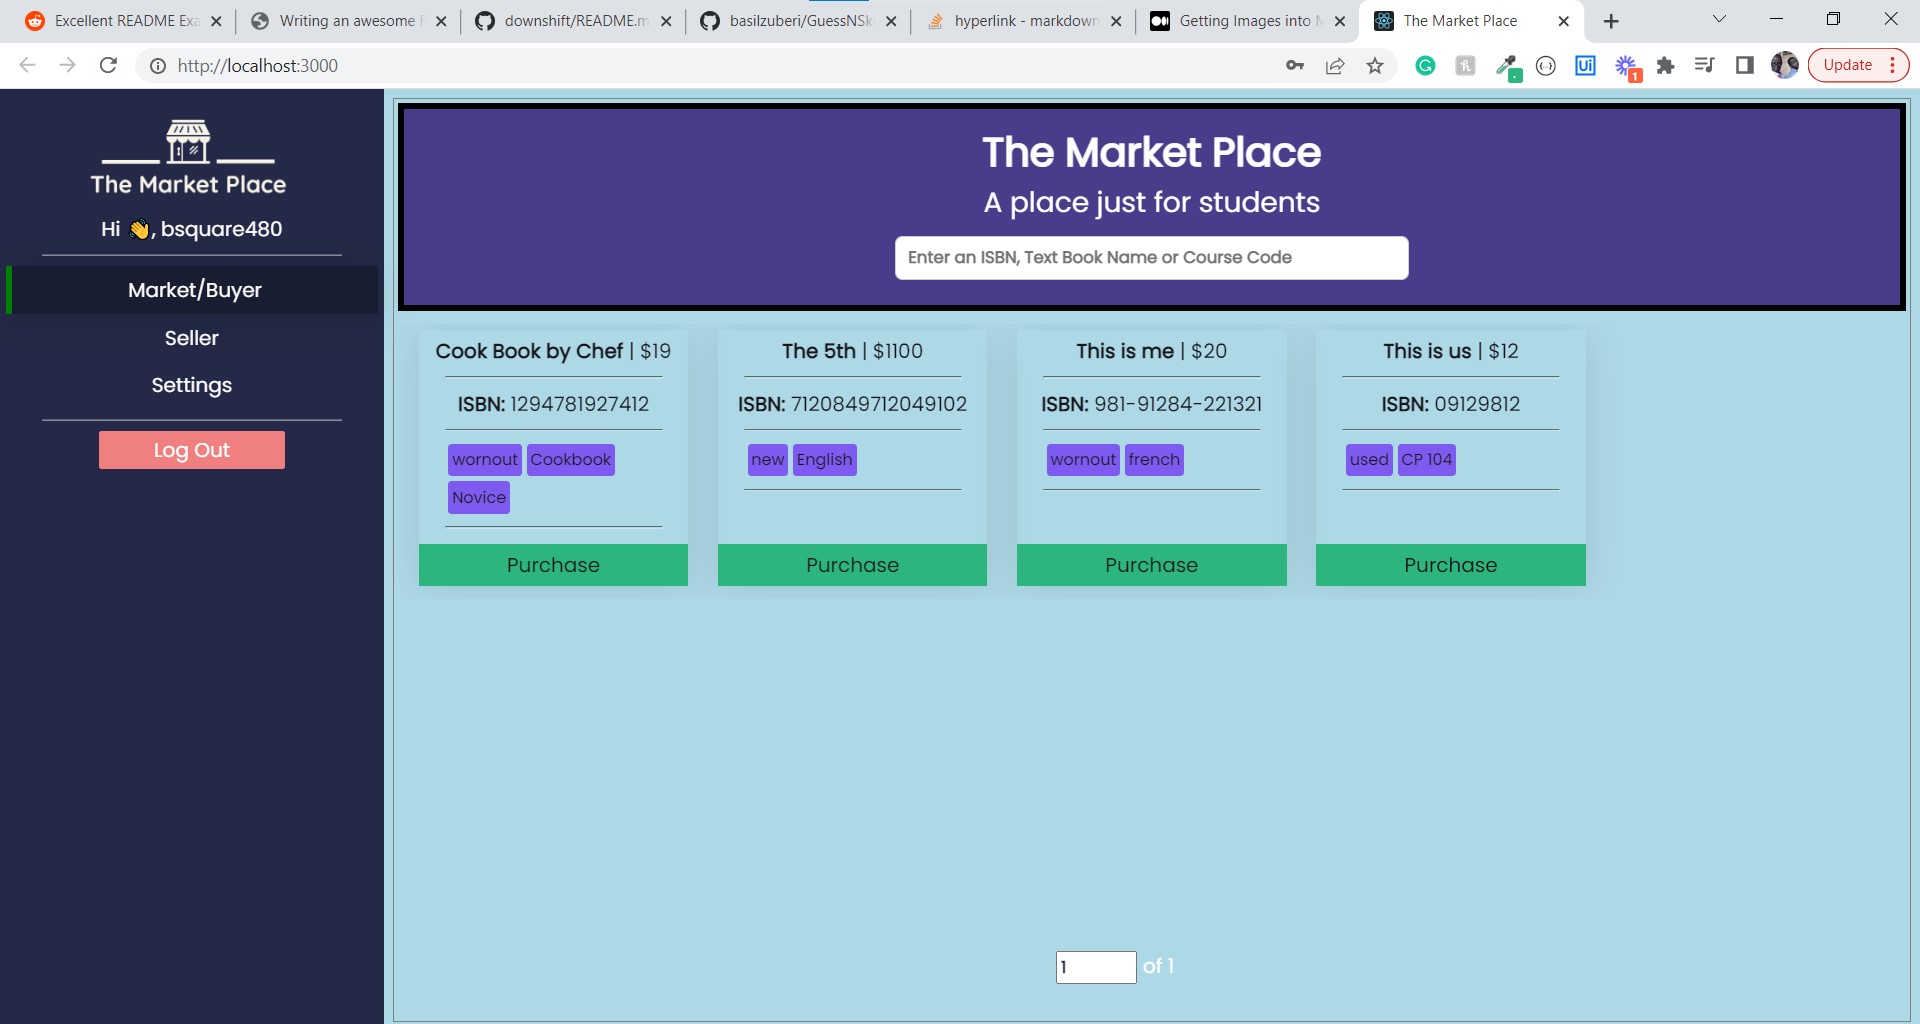Purchase The 5th book
The image size is (1920, 1024).
pos(852,565)
